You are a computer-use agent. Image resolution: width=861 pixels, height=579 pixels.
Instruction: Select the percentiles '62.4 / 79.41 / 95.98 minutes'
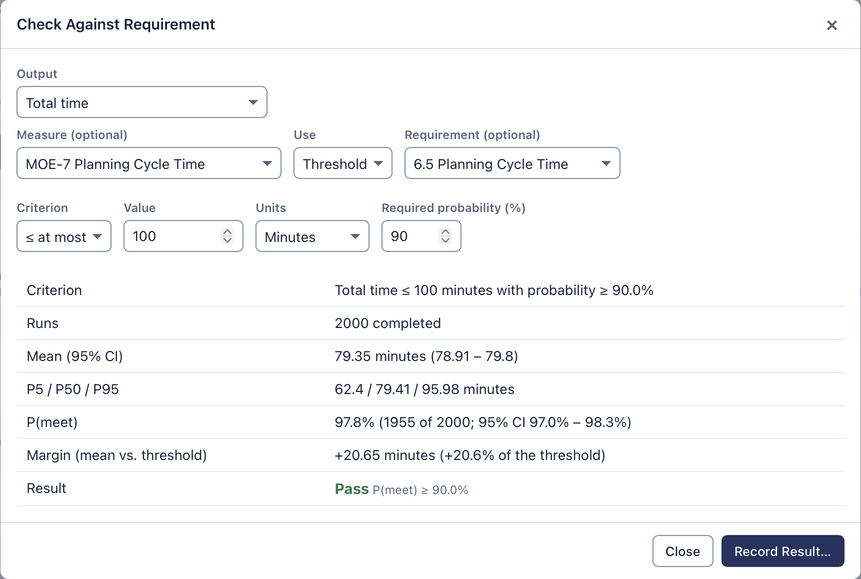coord(424,389)
